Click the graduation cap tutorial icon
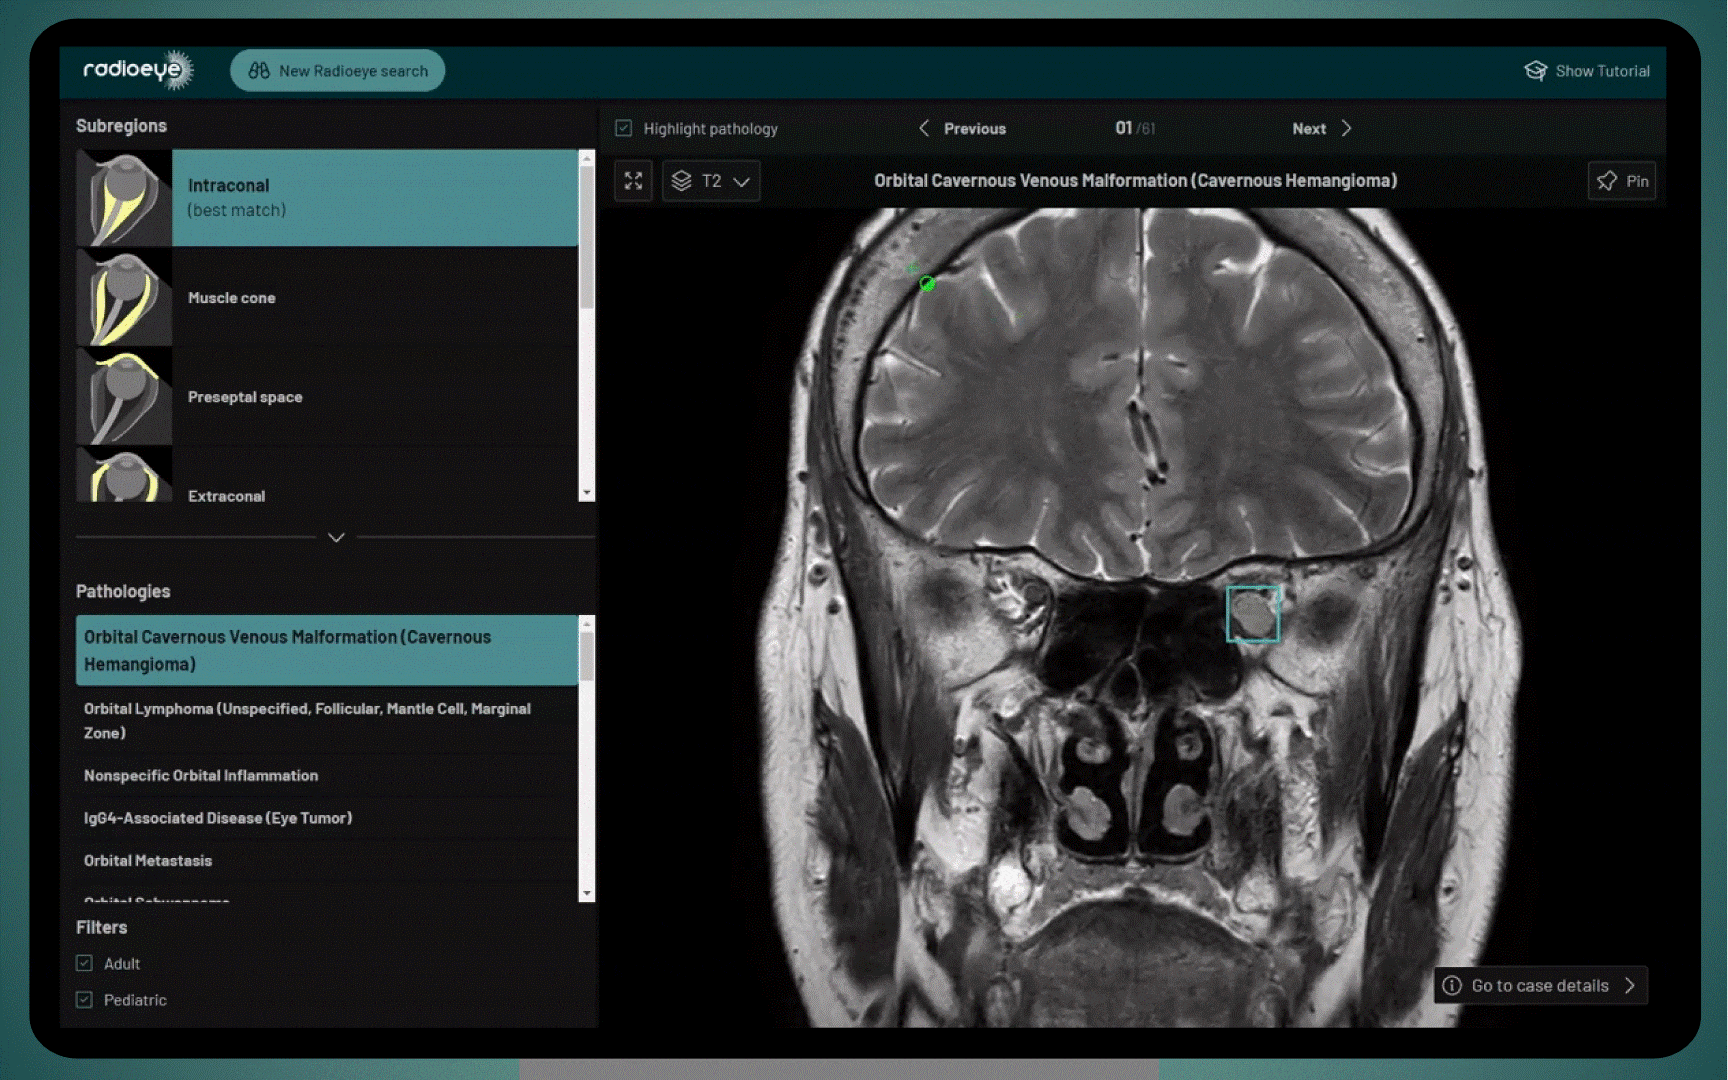 [1535, 71]
